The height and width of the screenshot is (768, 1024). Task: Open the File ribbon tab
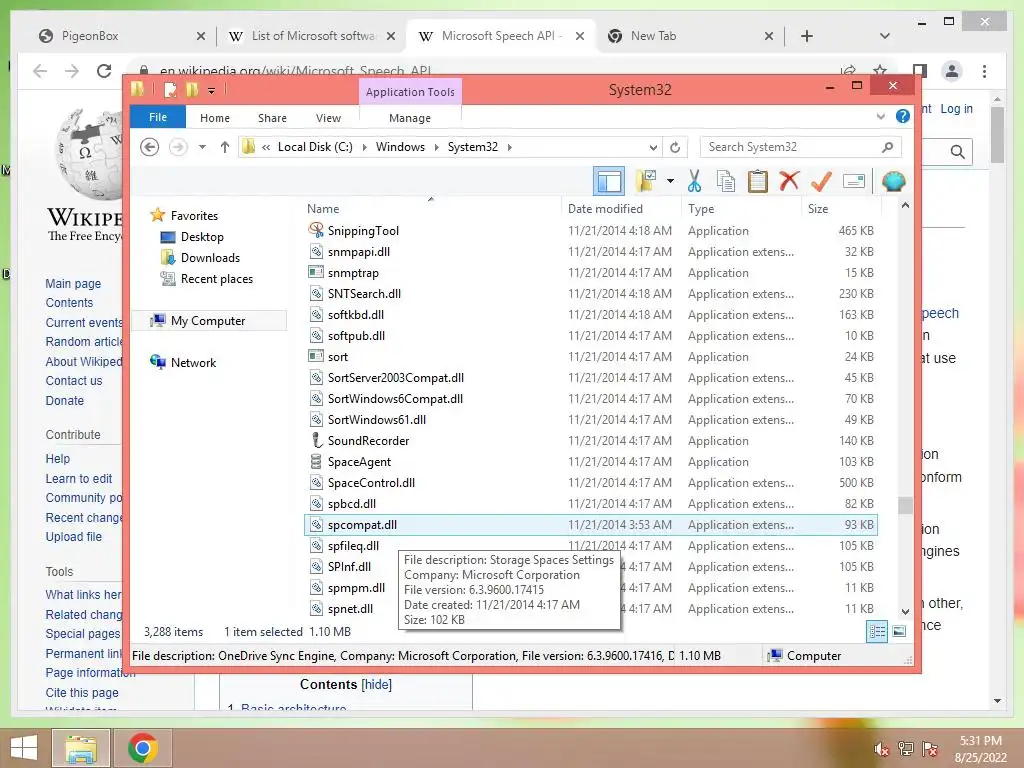(158, 117)
